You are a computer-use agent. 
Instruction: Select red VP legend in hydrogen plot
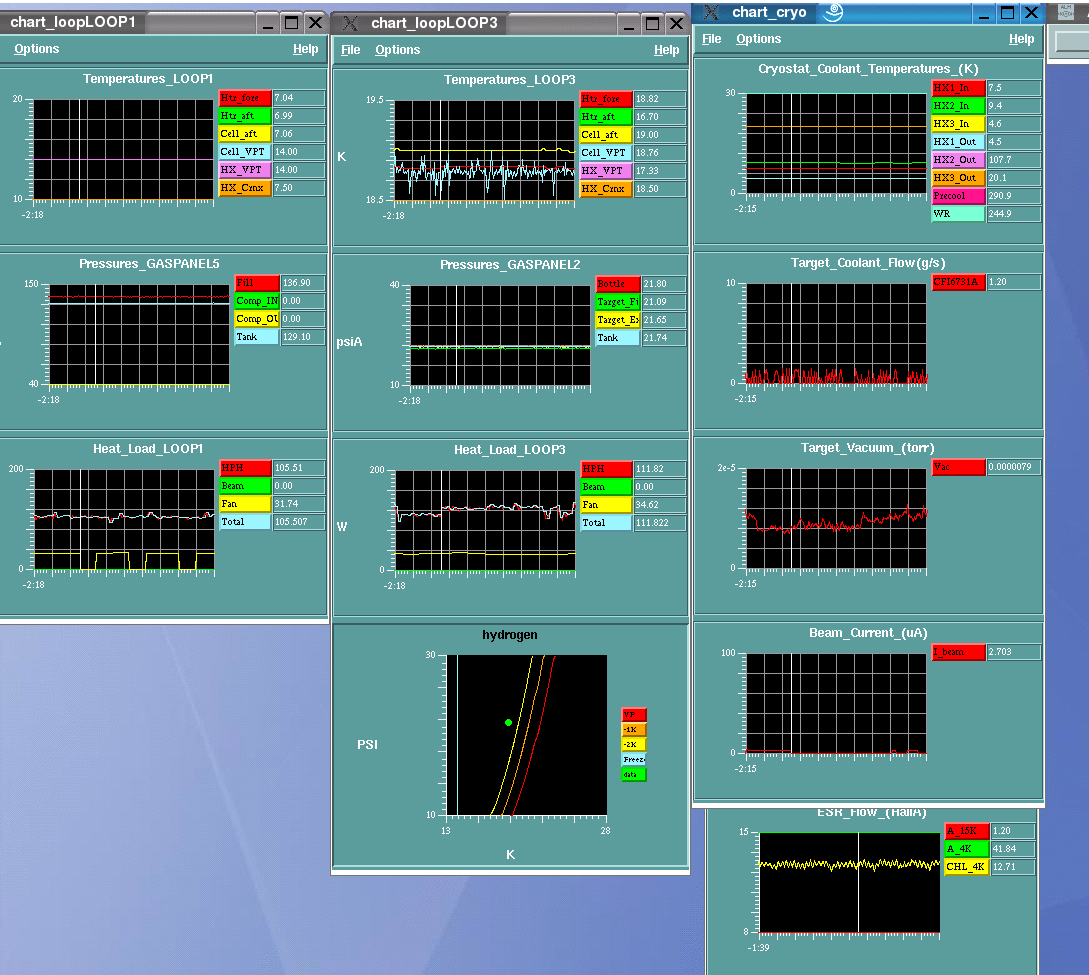tap(634, 715)
